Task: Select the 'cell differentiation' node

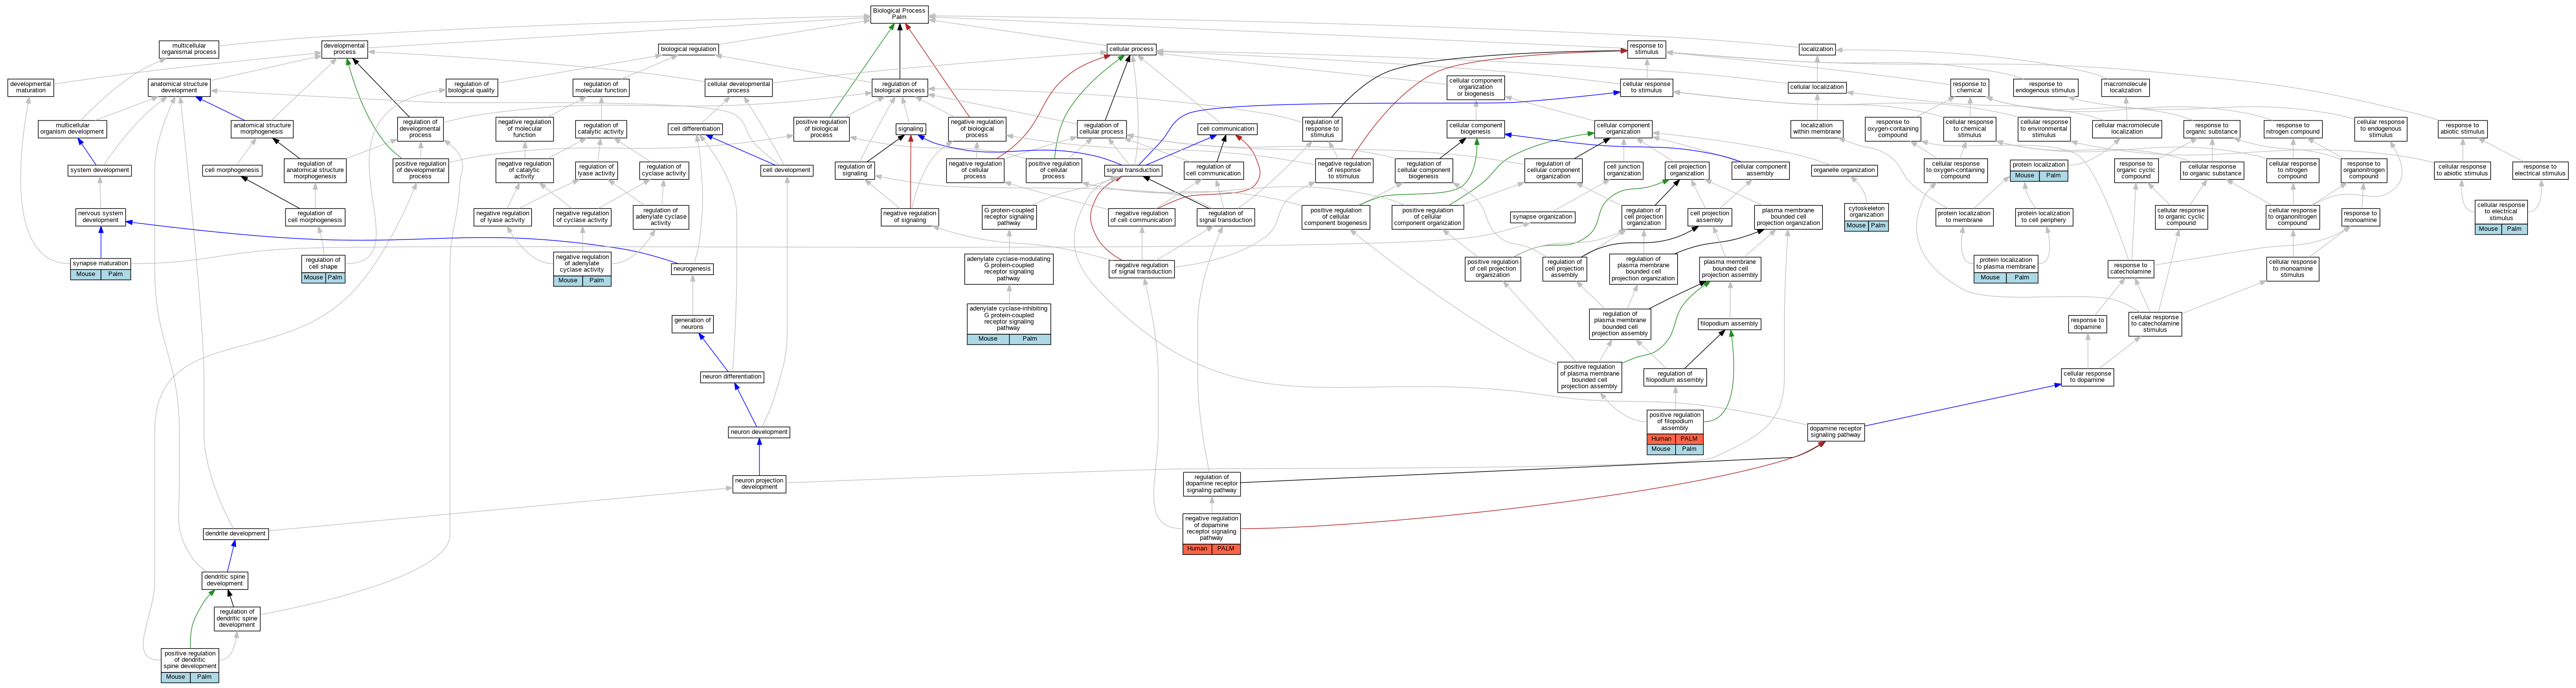Action: tap(695, 129)
